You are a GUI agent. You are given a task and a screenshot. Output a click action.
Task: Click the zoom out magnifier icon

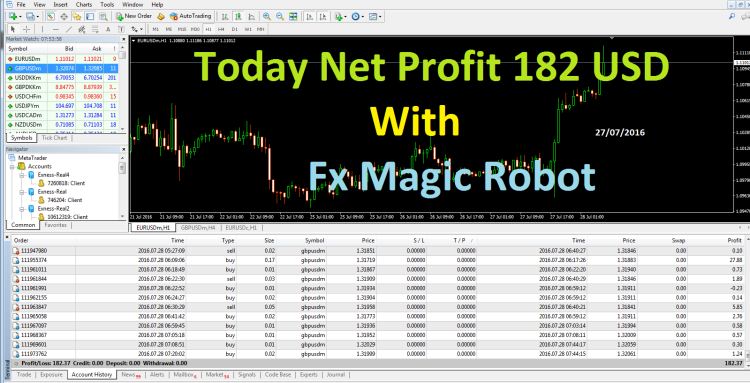pyautogui.click(x=280, y=16)
